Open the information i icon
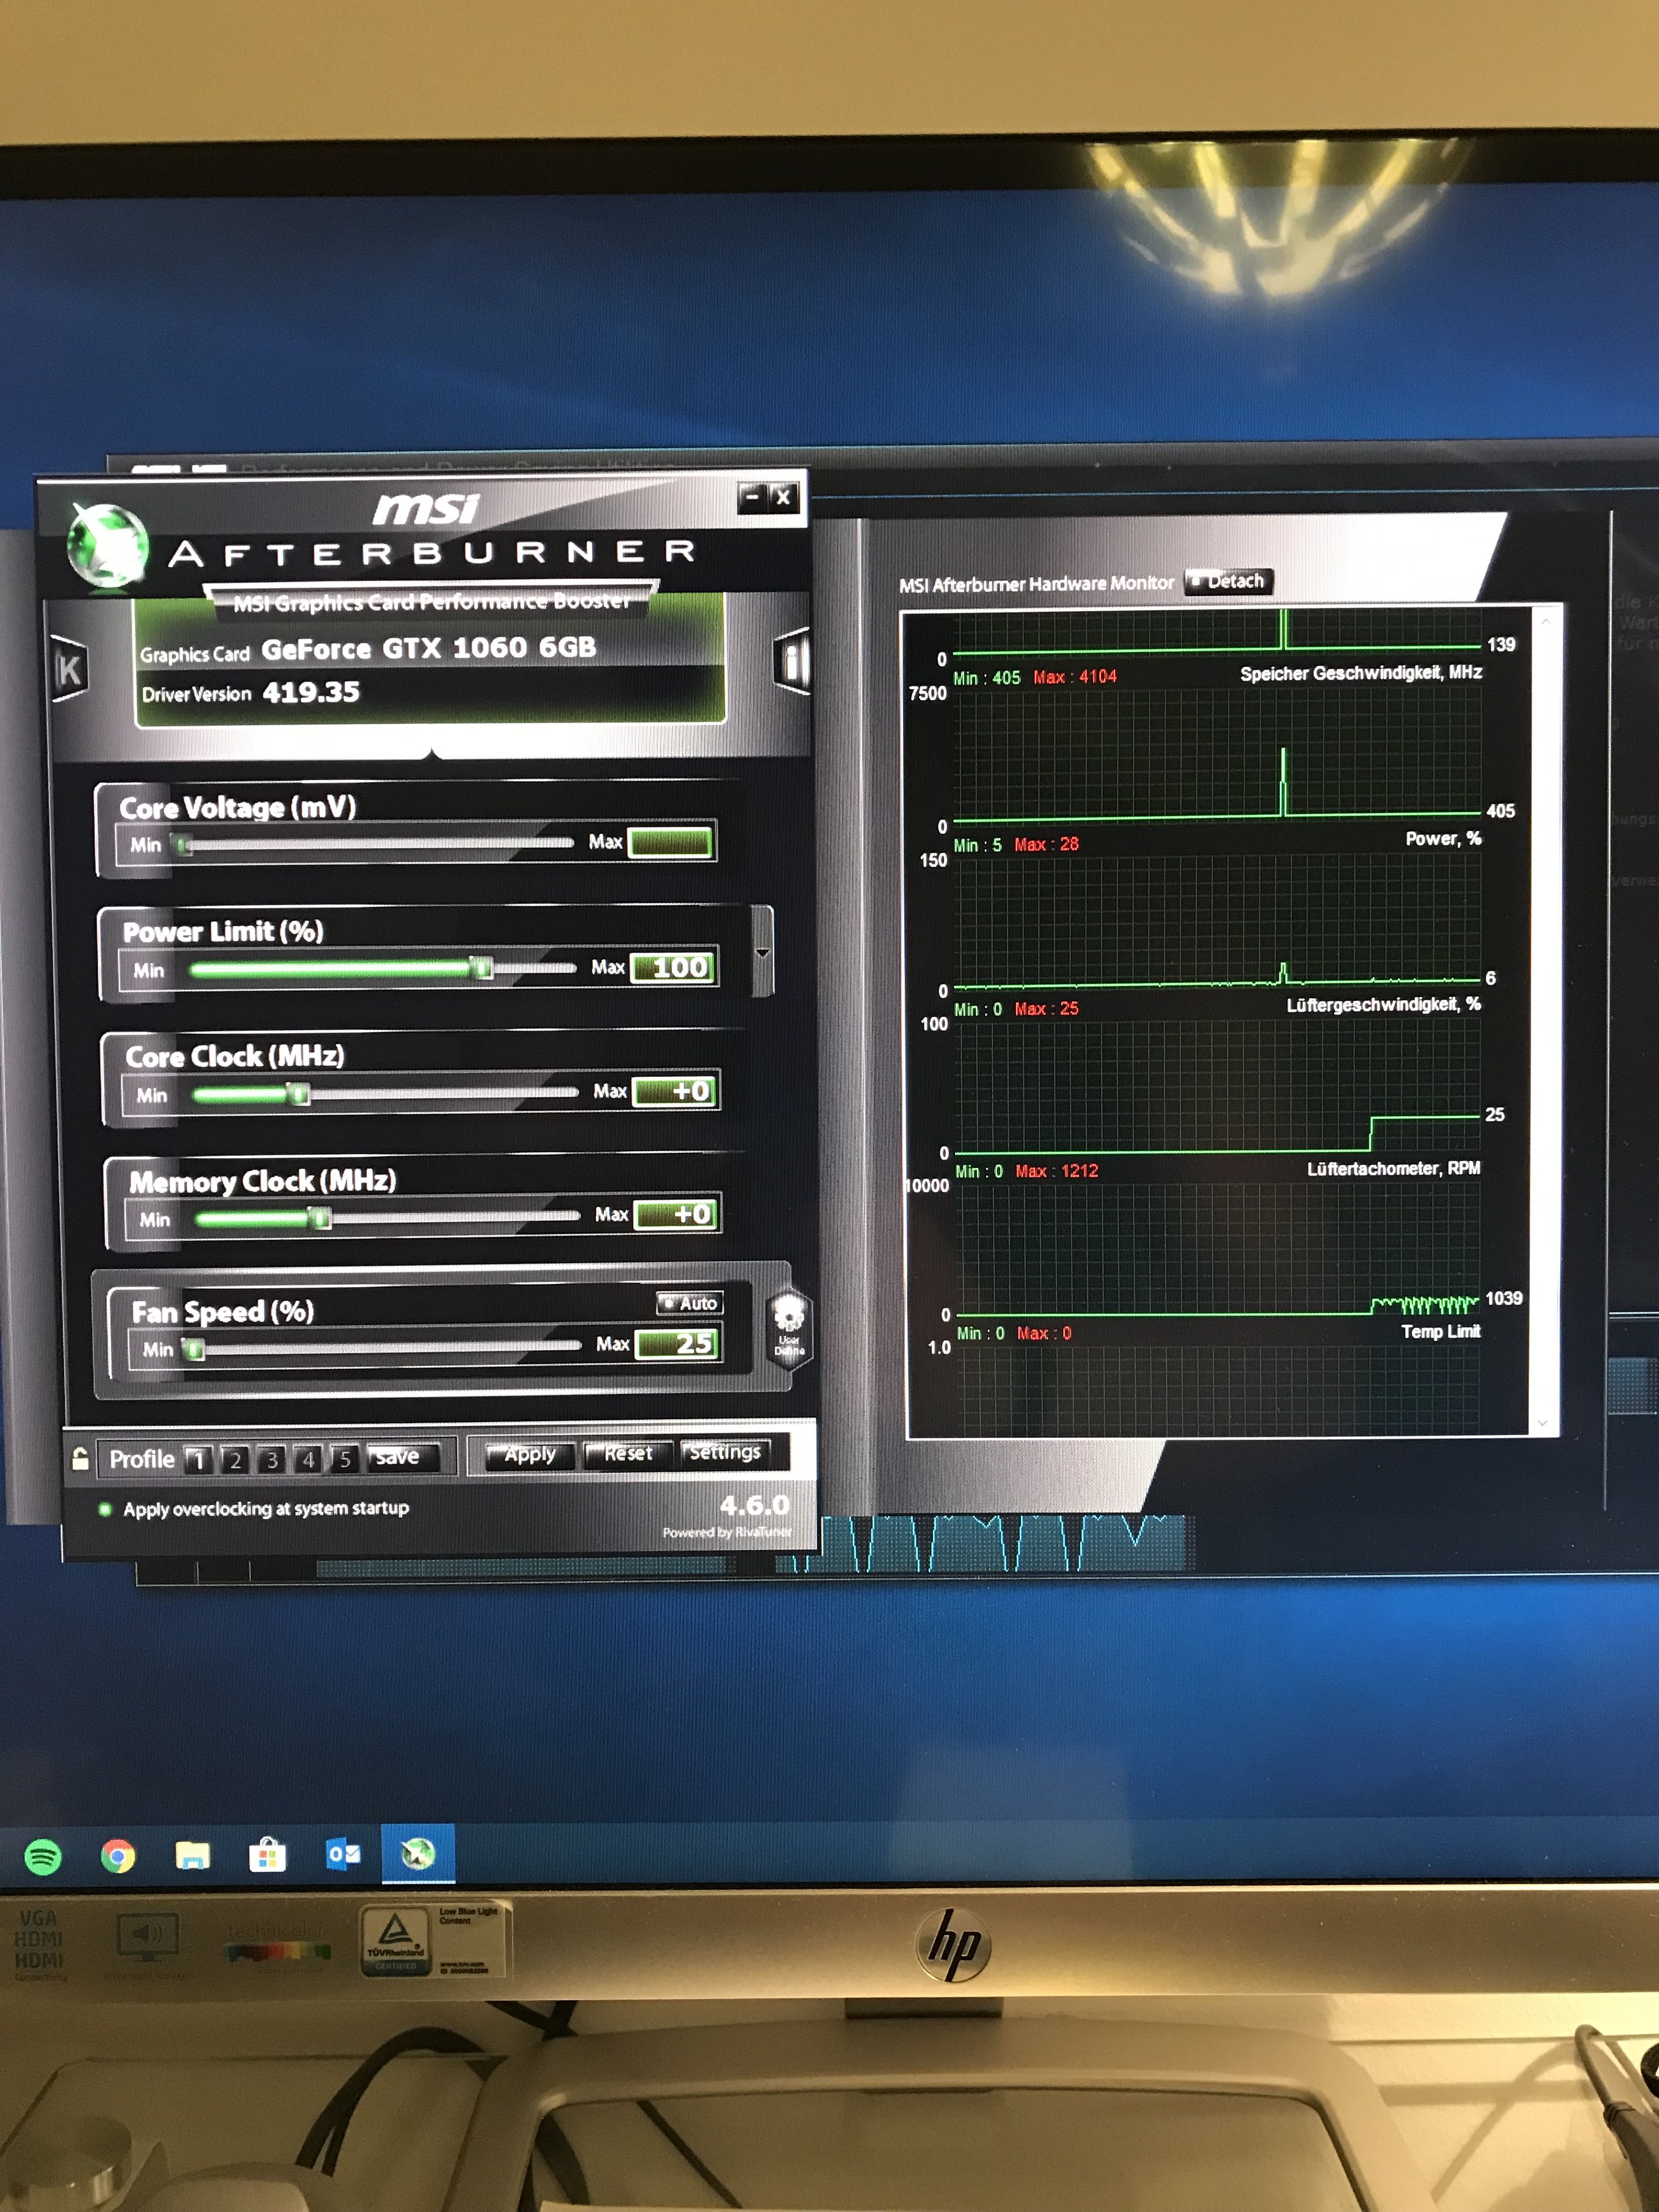Screen dimensions: 1659x2212 click(x=793, y=661)
